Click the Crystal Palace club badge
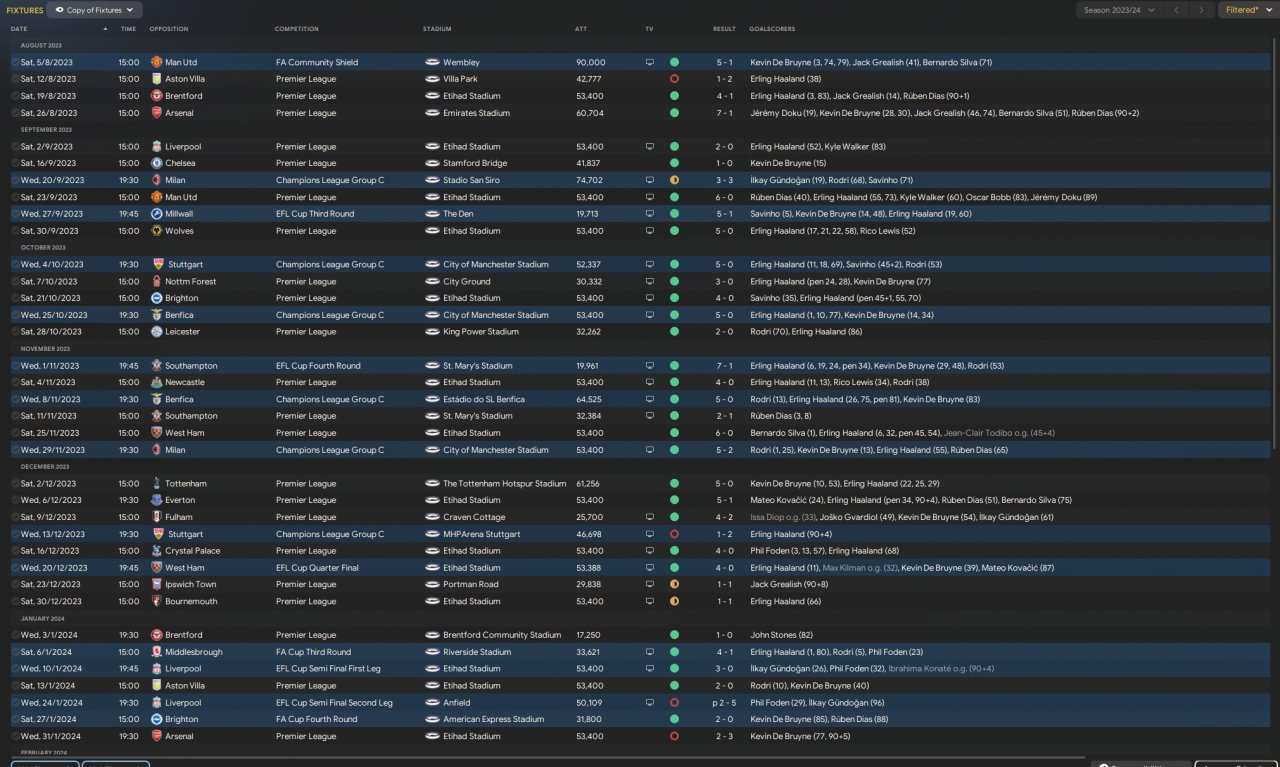Viewport: 1280px width, 767px height. coord(156,551)
